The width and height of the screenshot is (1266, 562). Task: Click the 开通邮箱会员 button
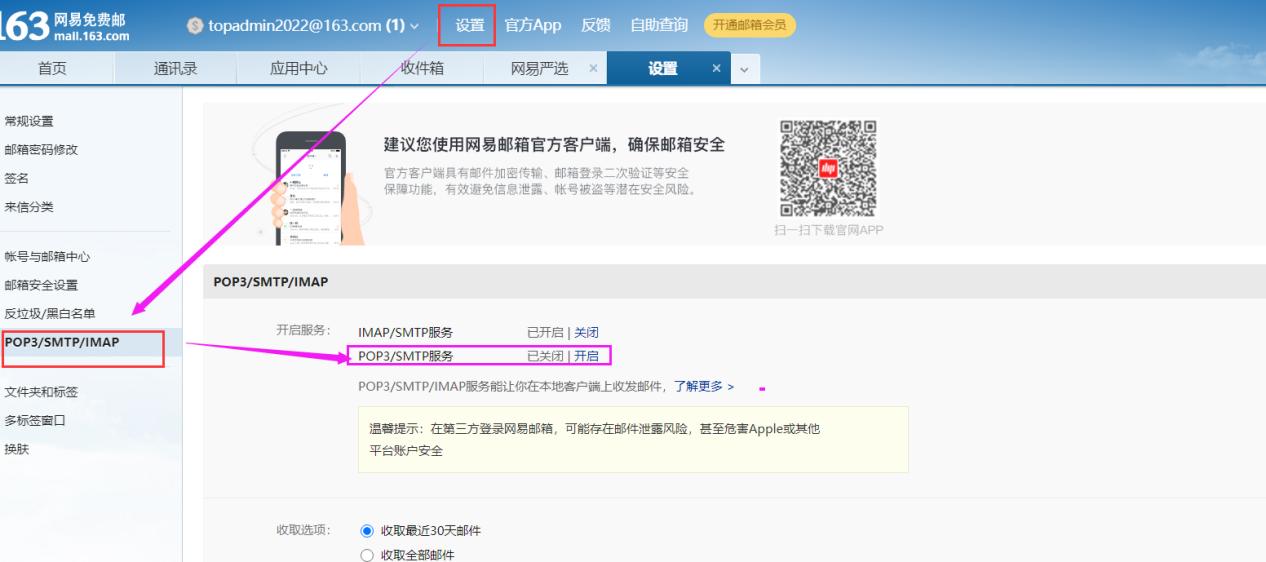tap(750, 25)
